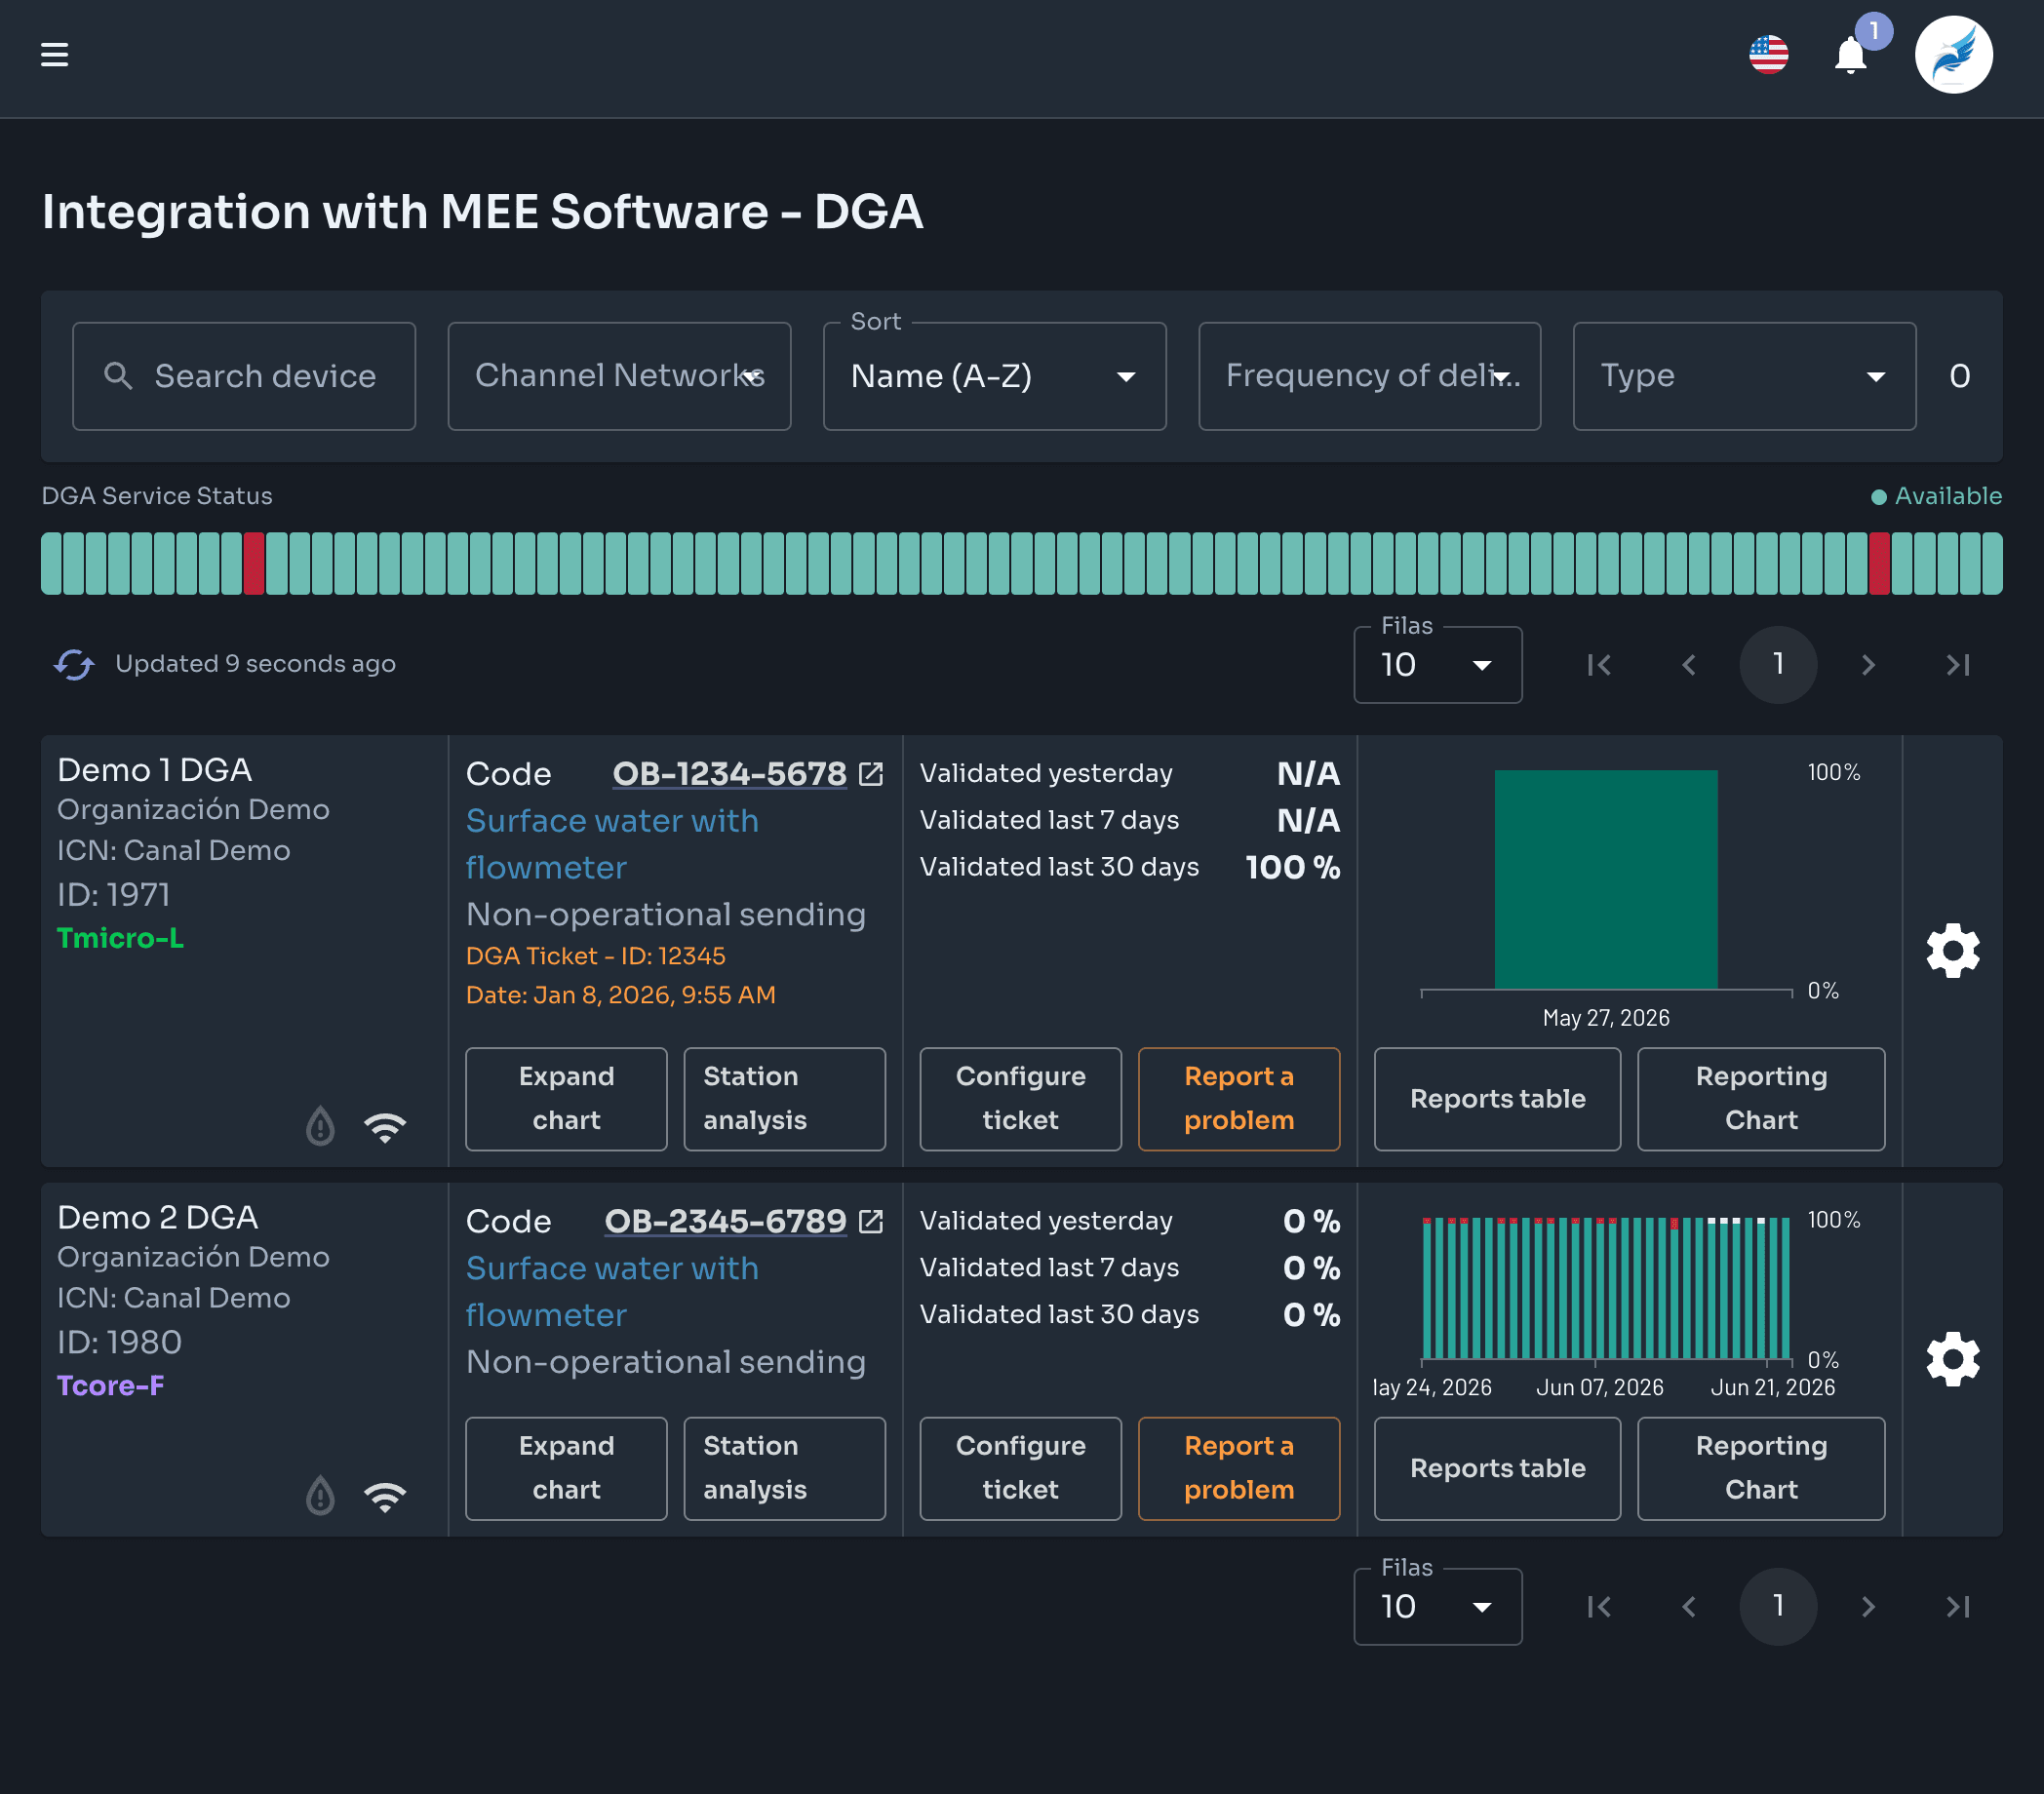The height and width of the screenshot is (1794, 2044).
Task: Open the top Filas rows-per-page dropdown
Action: (x=1437, y=665)
